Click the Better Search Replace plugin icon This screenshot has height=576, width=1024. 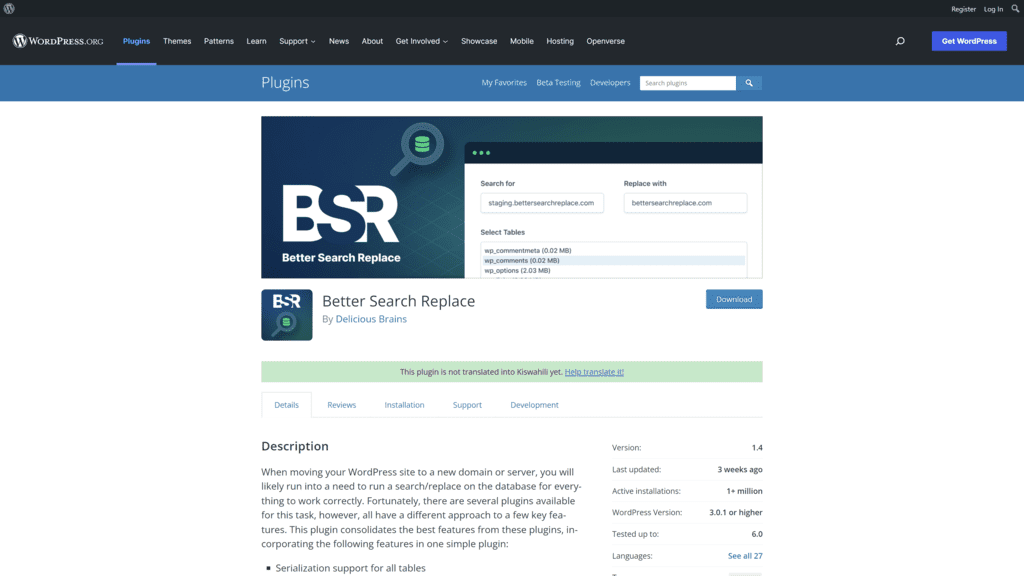tap(287, 315)
